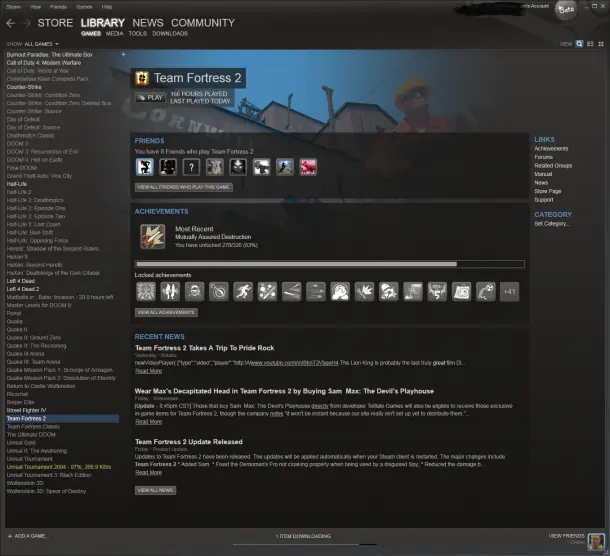Go back with the left arrow
Image resolution: width=610 pixels, height=556 pixels.
(x=11, y=23)
